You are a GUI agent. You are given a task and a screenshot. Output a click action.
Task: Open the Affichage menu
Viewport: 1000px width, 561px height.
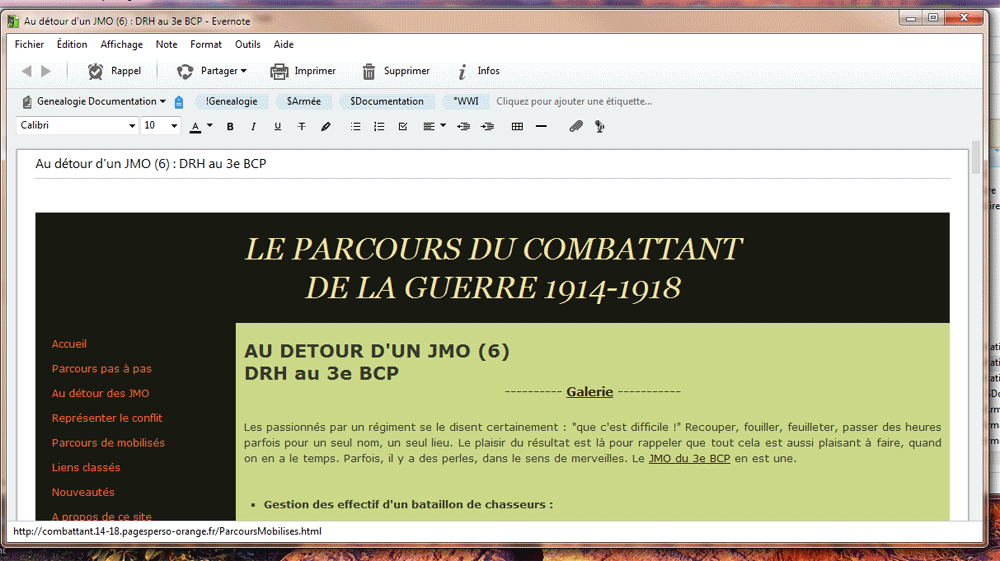click(121, 45)
